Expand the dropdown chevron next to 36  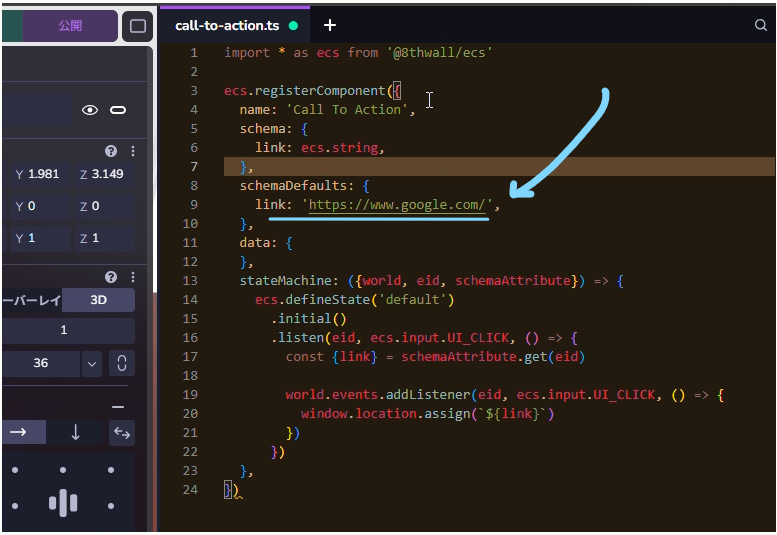pos(92,364)
